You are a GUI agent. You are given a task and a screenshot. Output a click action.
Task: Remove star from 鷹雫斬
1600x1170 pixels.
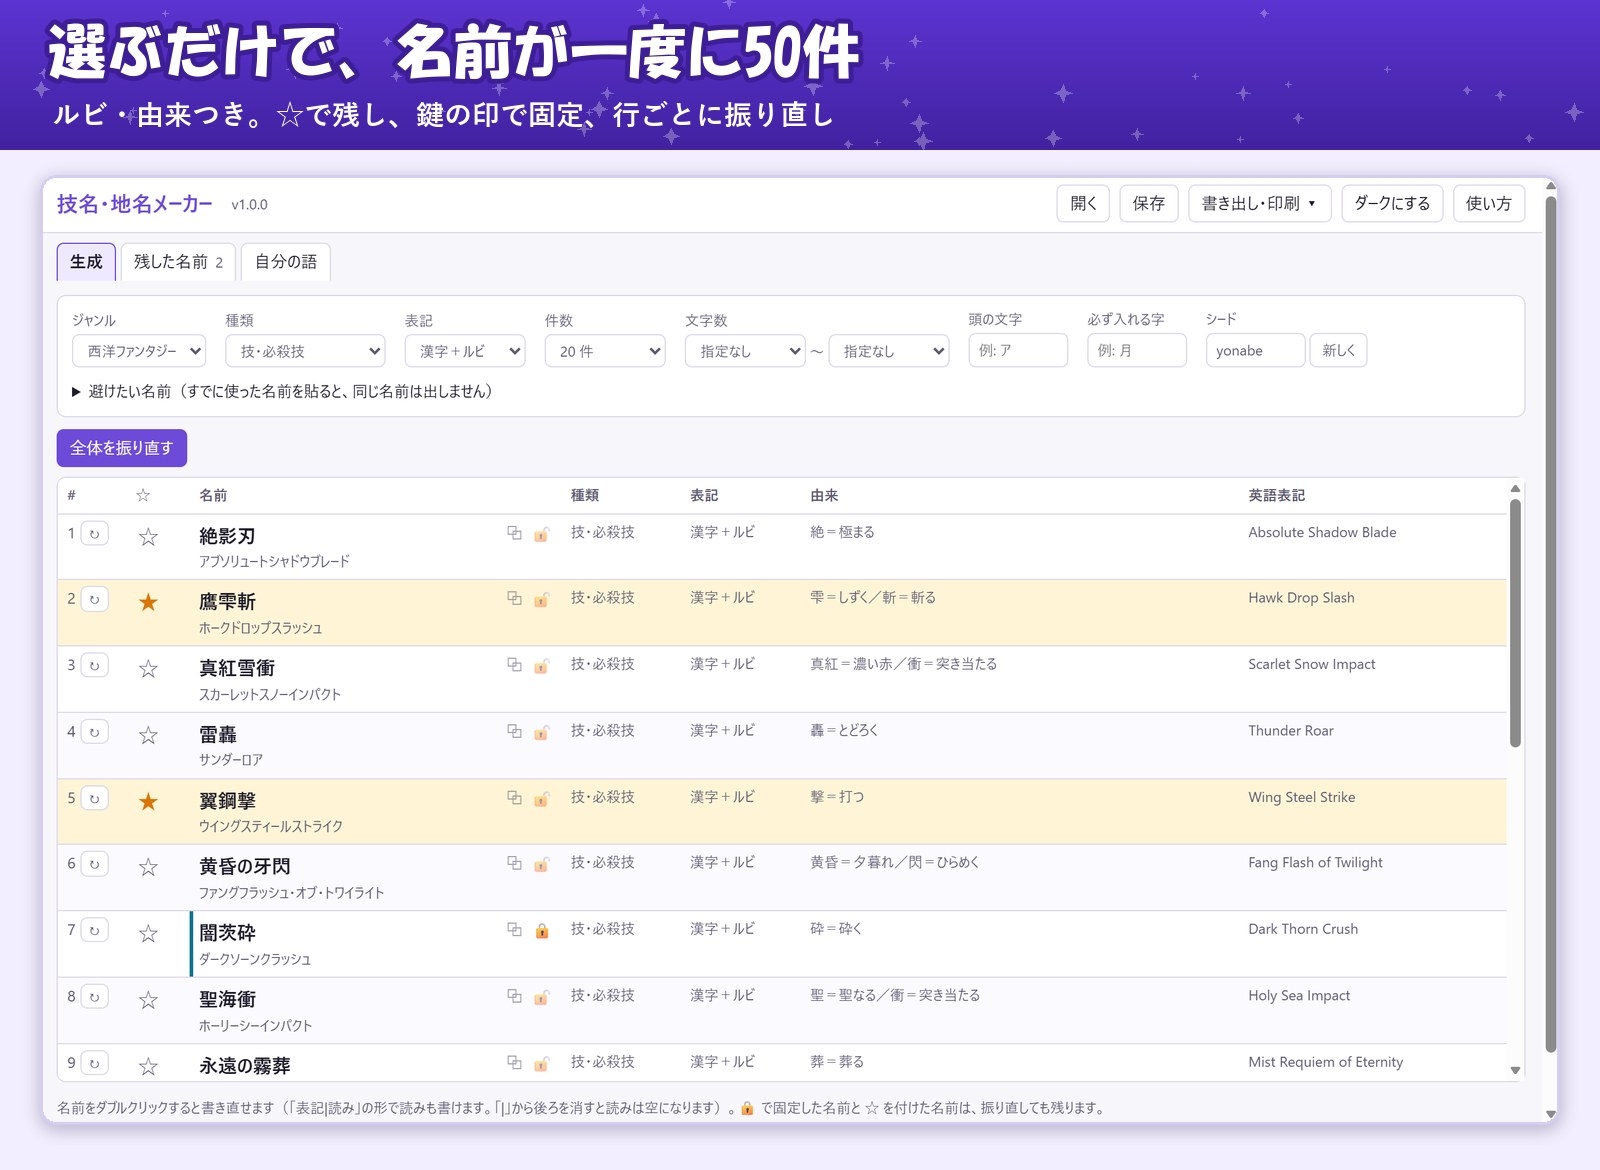click(x=148, y=602)
